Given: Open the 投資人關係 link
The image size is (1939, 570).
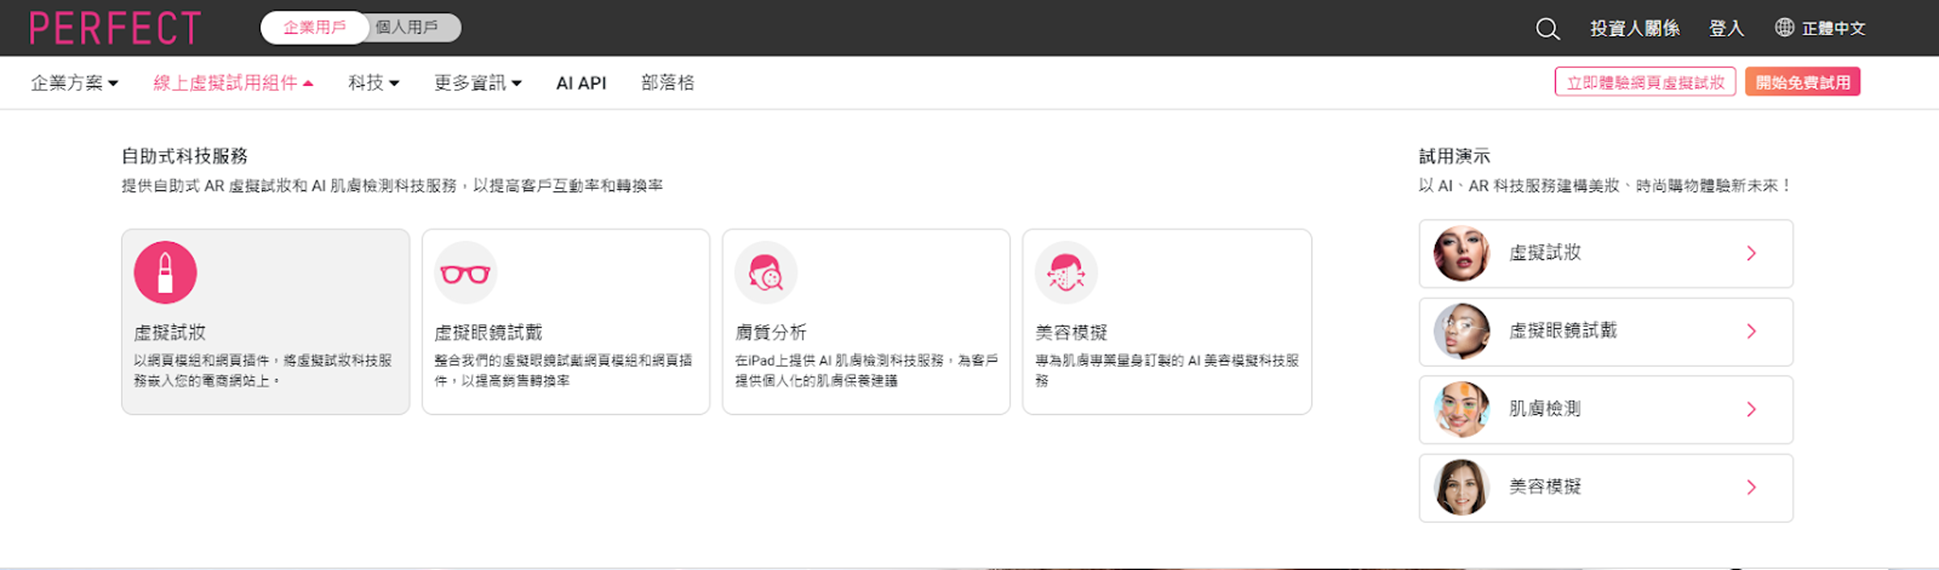Looking at the screenshot, I should (1634, 29).
